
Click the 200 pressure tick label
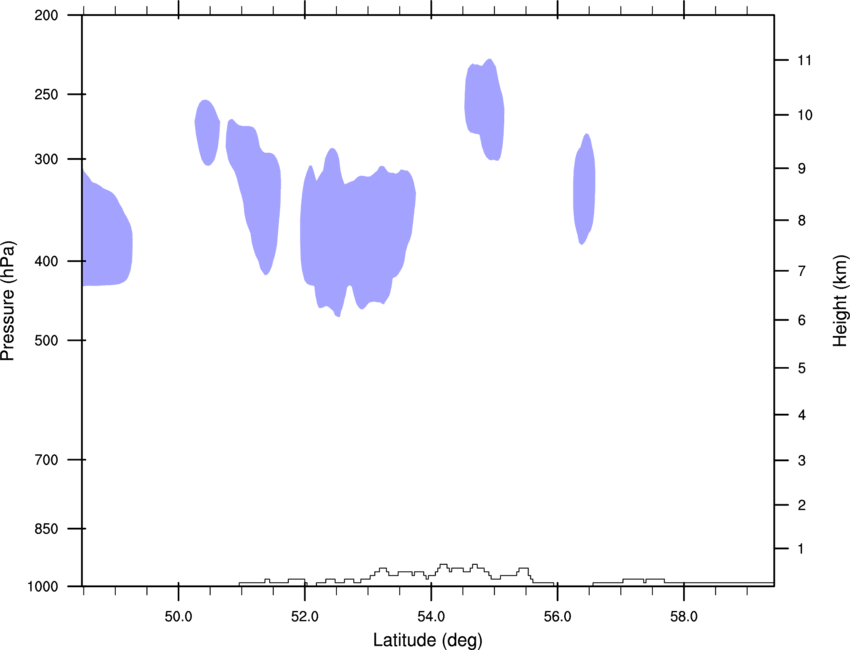click(x=46, y=15)
